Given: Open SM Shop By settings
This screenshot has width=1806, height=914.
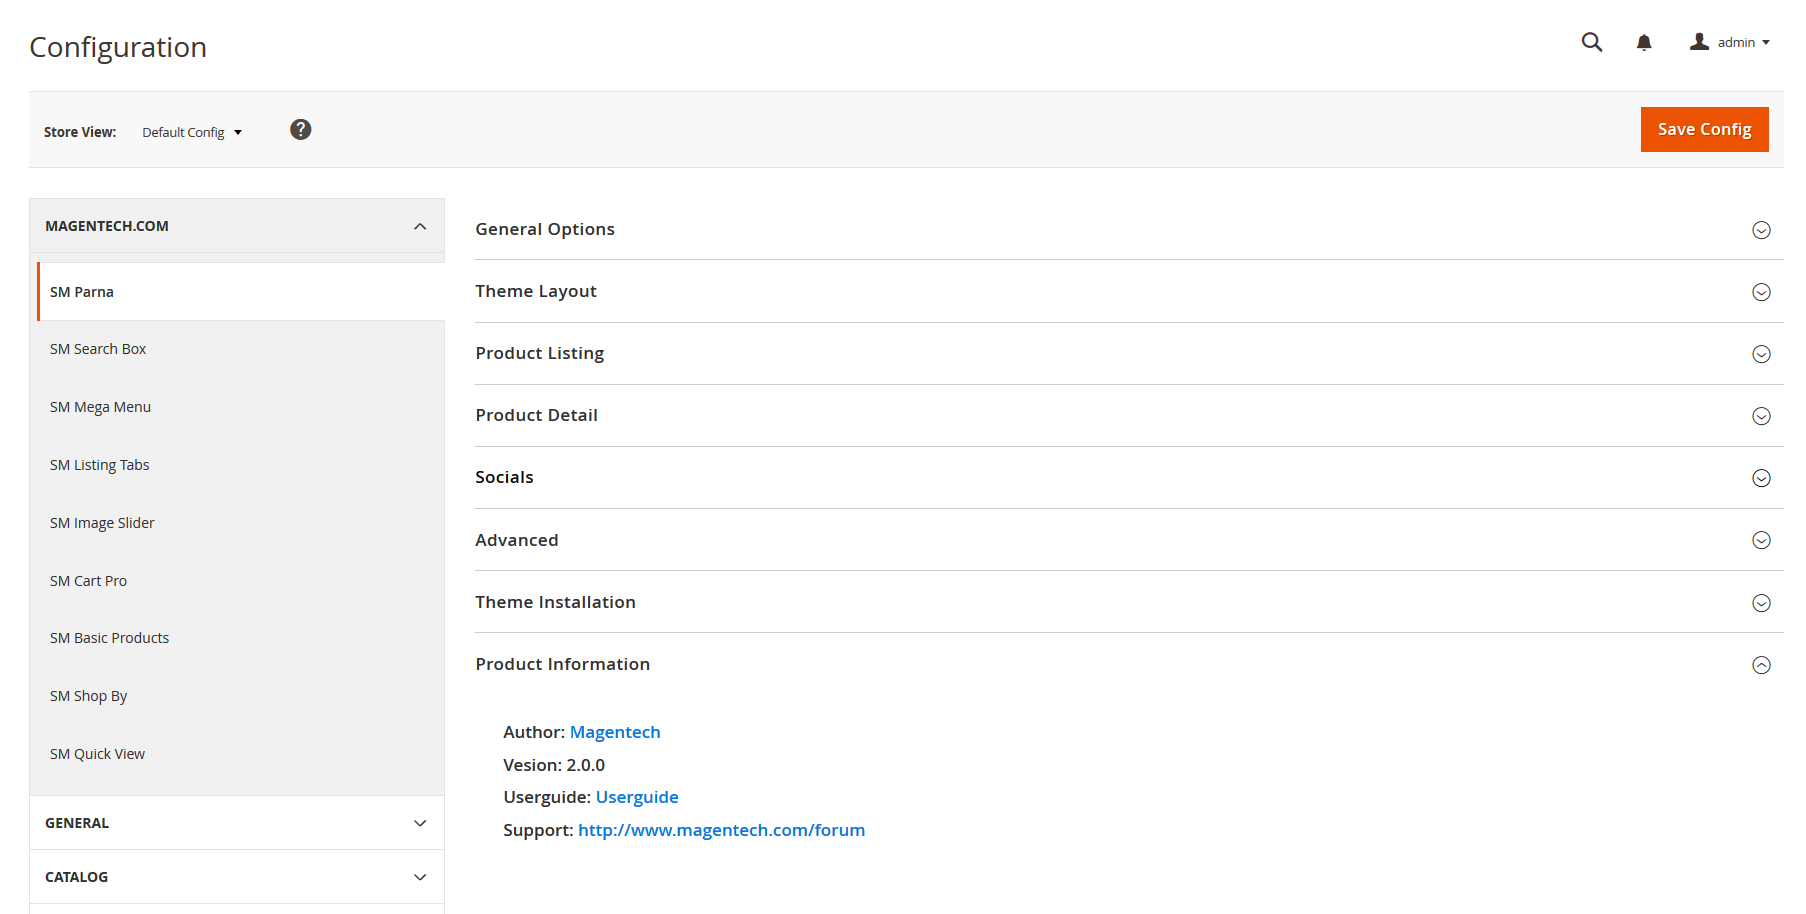Looking at the screenshot, I should (241, 696).
